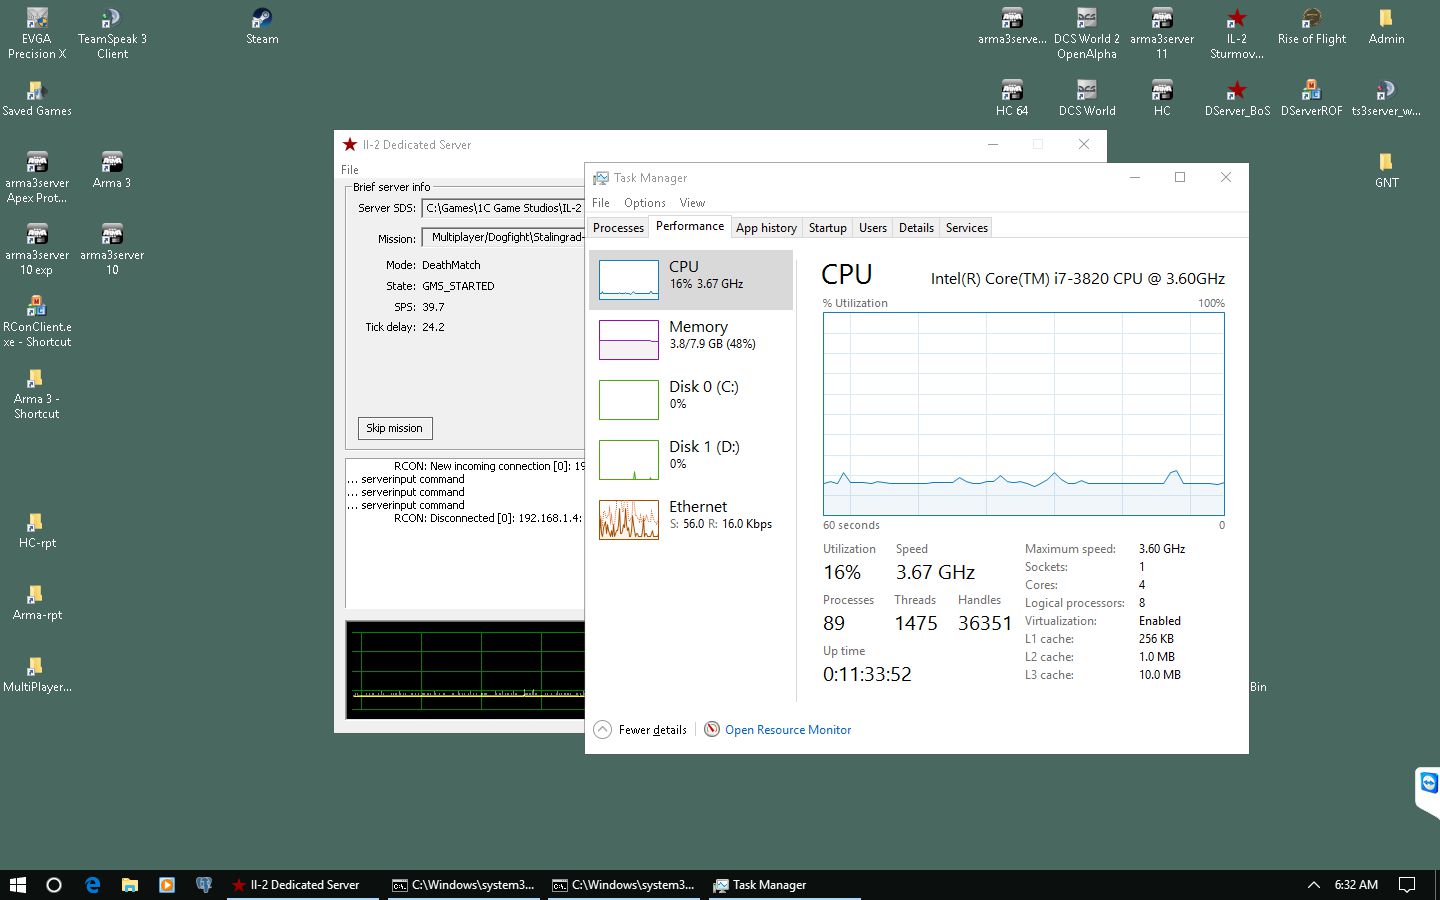Open the Startup tab in Task Manager

pyautogui.click(x=827, y=228)
